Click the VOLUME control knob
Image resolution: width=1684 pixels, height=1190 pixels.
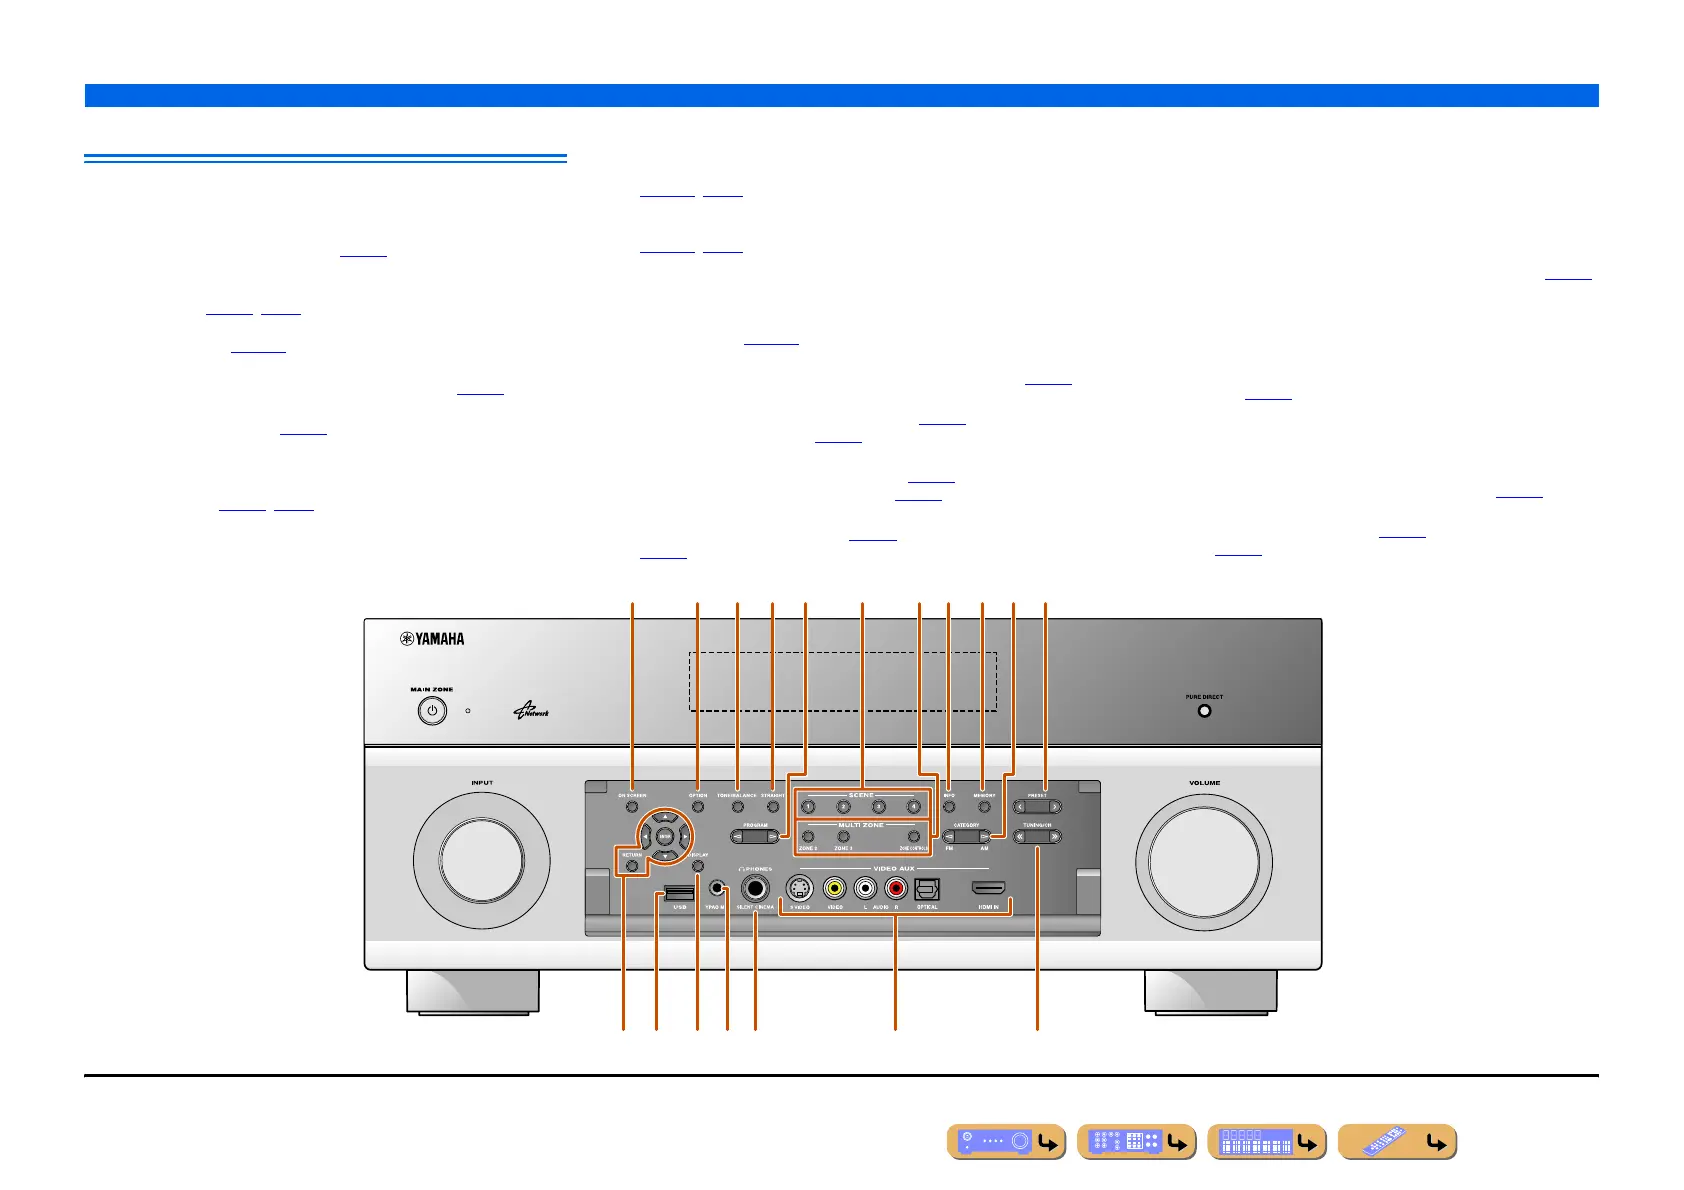click(x=1204, y=862)
